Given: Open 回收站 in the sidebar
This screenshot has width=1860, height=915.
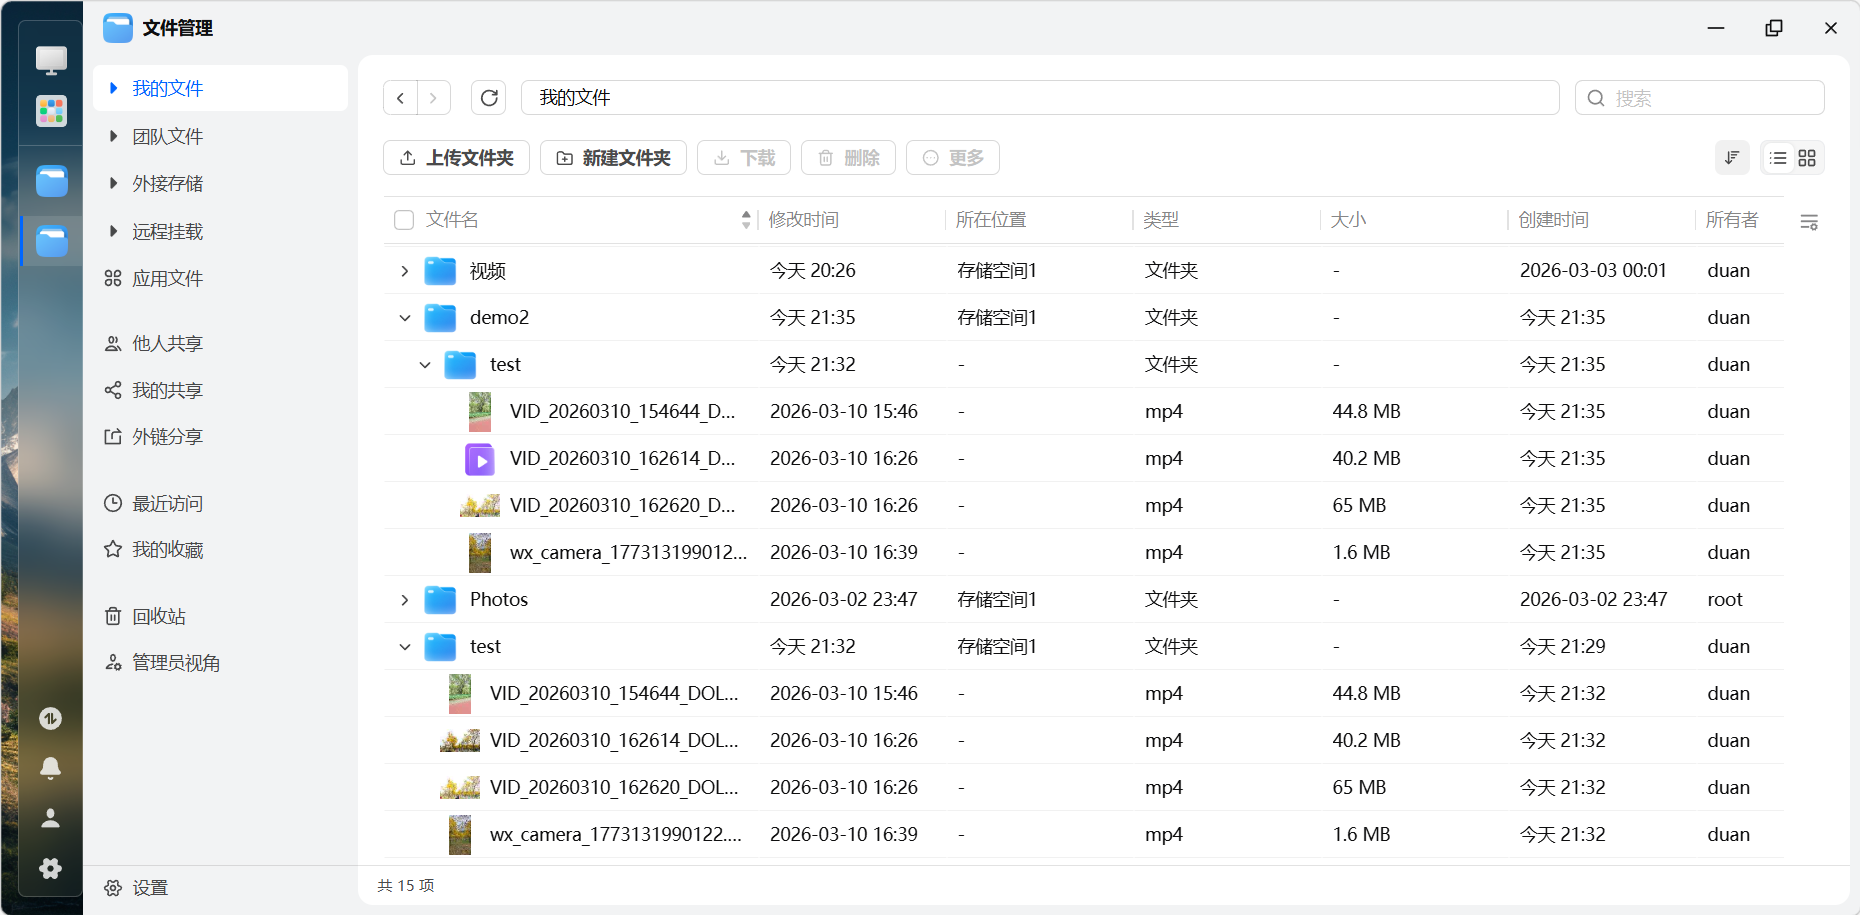Looking at the screenshot, I should (x=159, y=616).
